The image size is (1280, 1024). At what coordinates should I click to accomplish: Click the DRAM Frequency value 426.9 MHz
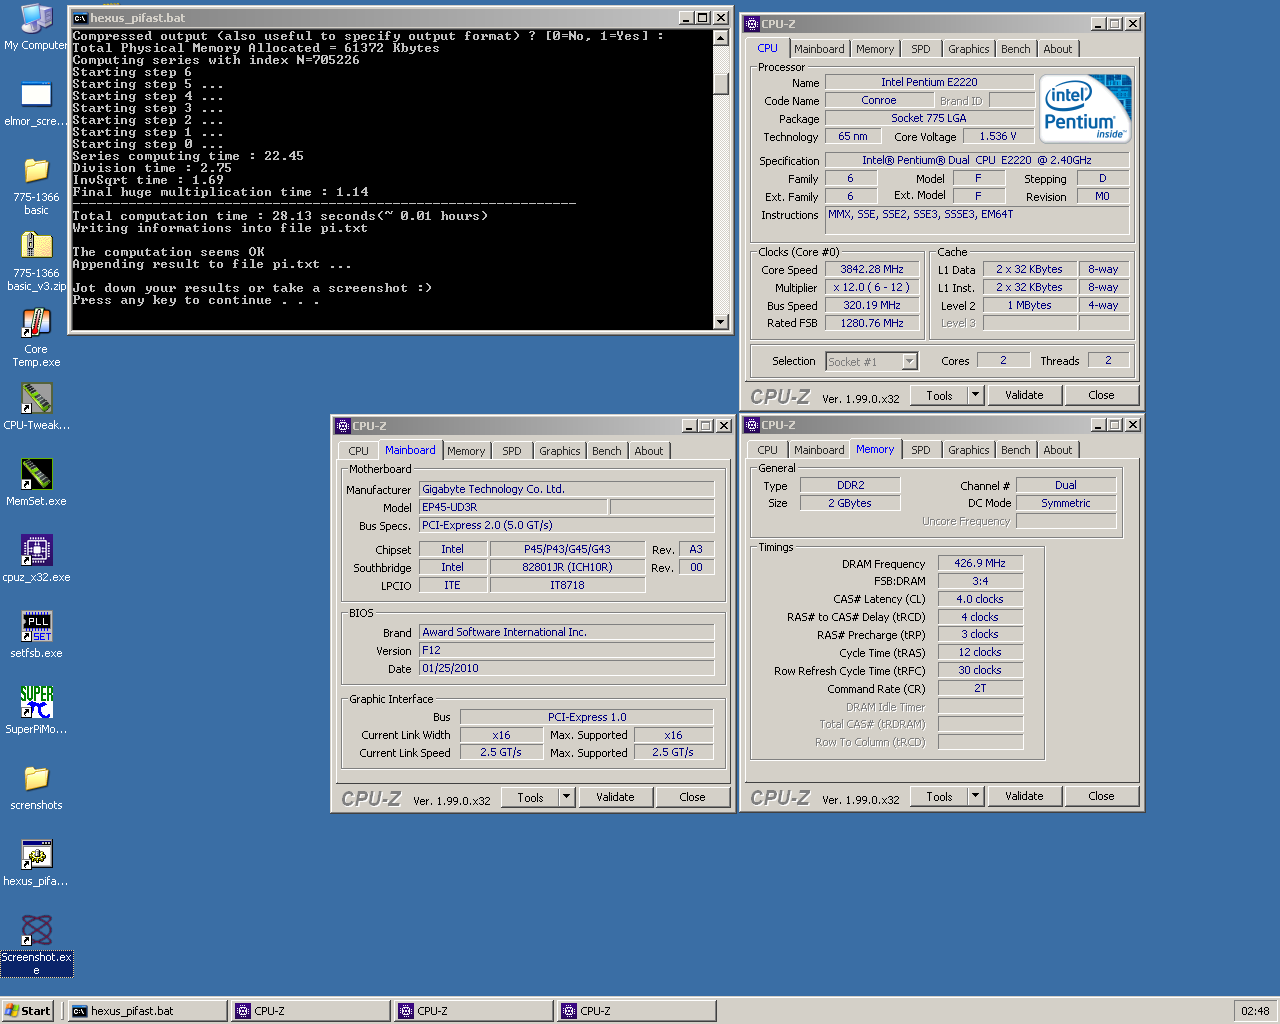pos(980,563)
